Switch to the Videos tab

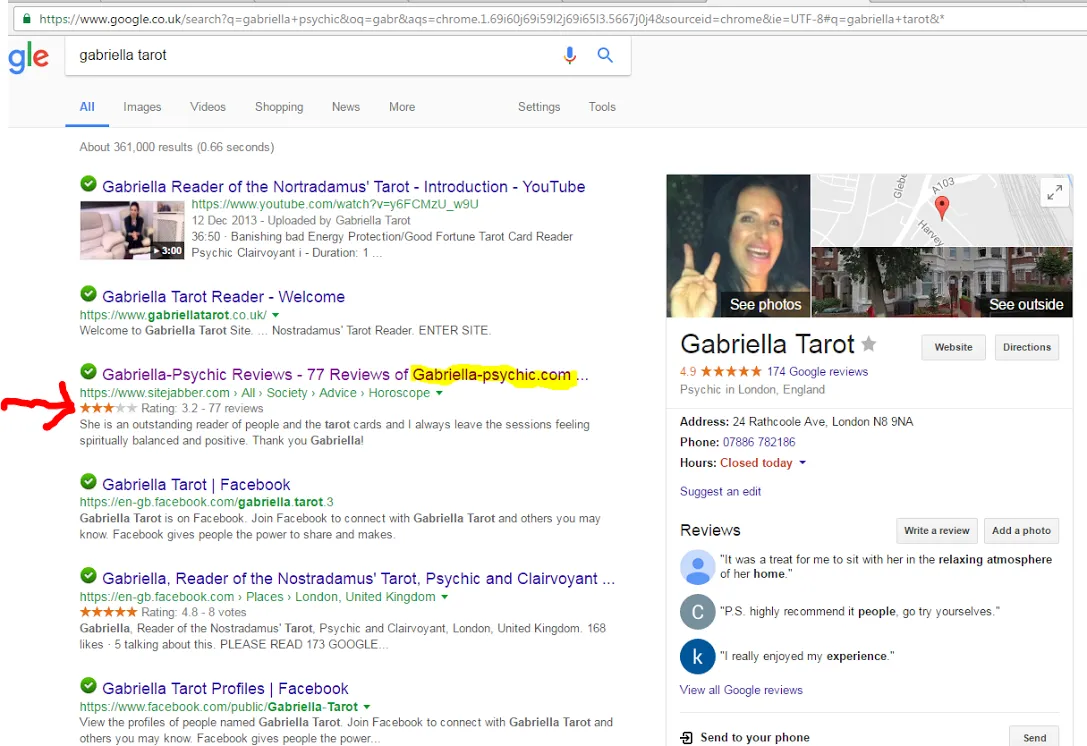tap(208, 107)
